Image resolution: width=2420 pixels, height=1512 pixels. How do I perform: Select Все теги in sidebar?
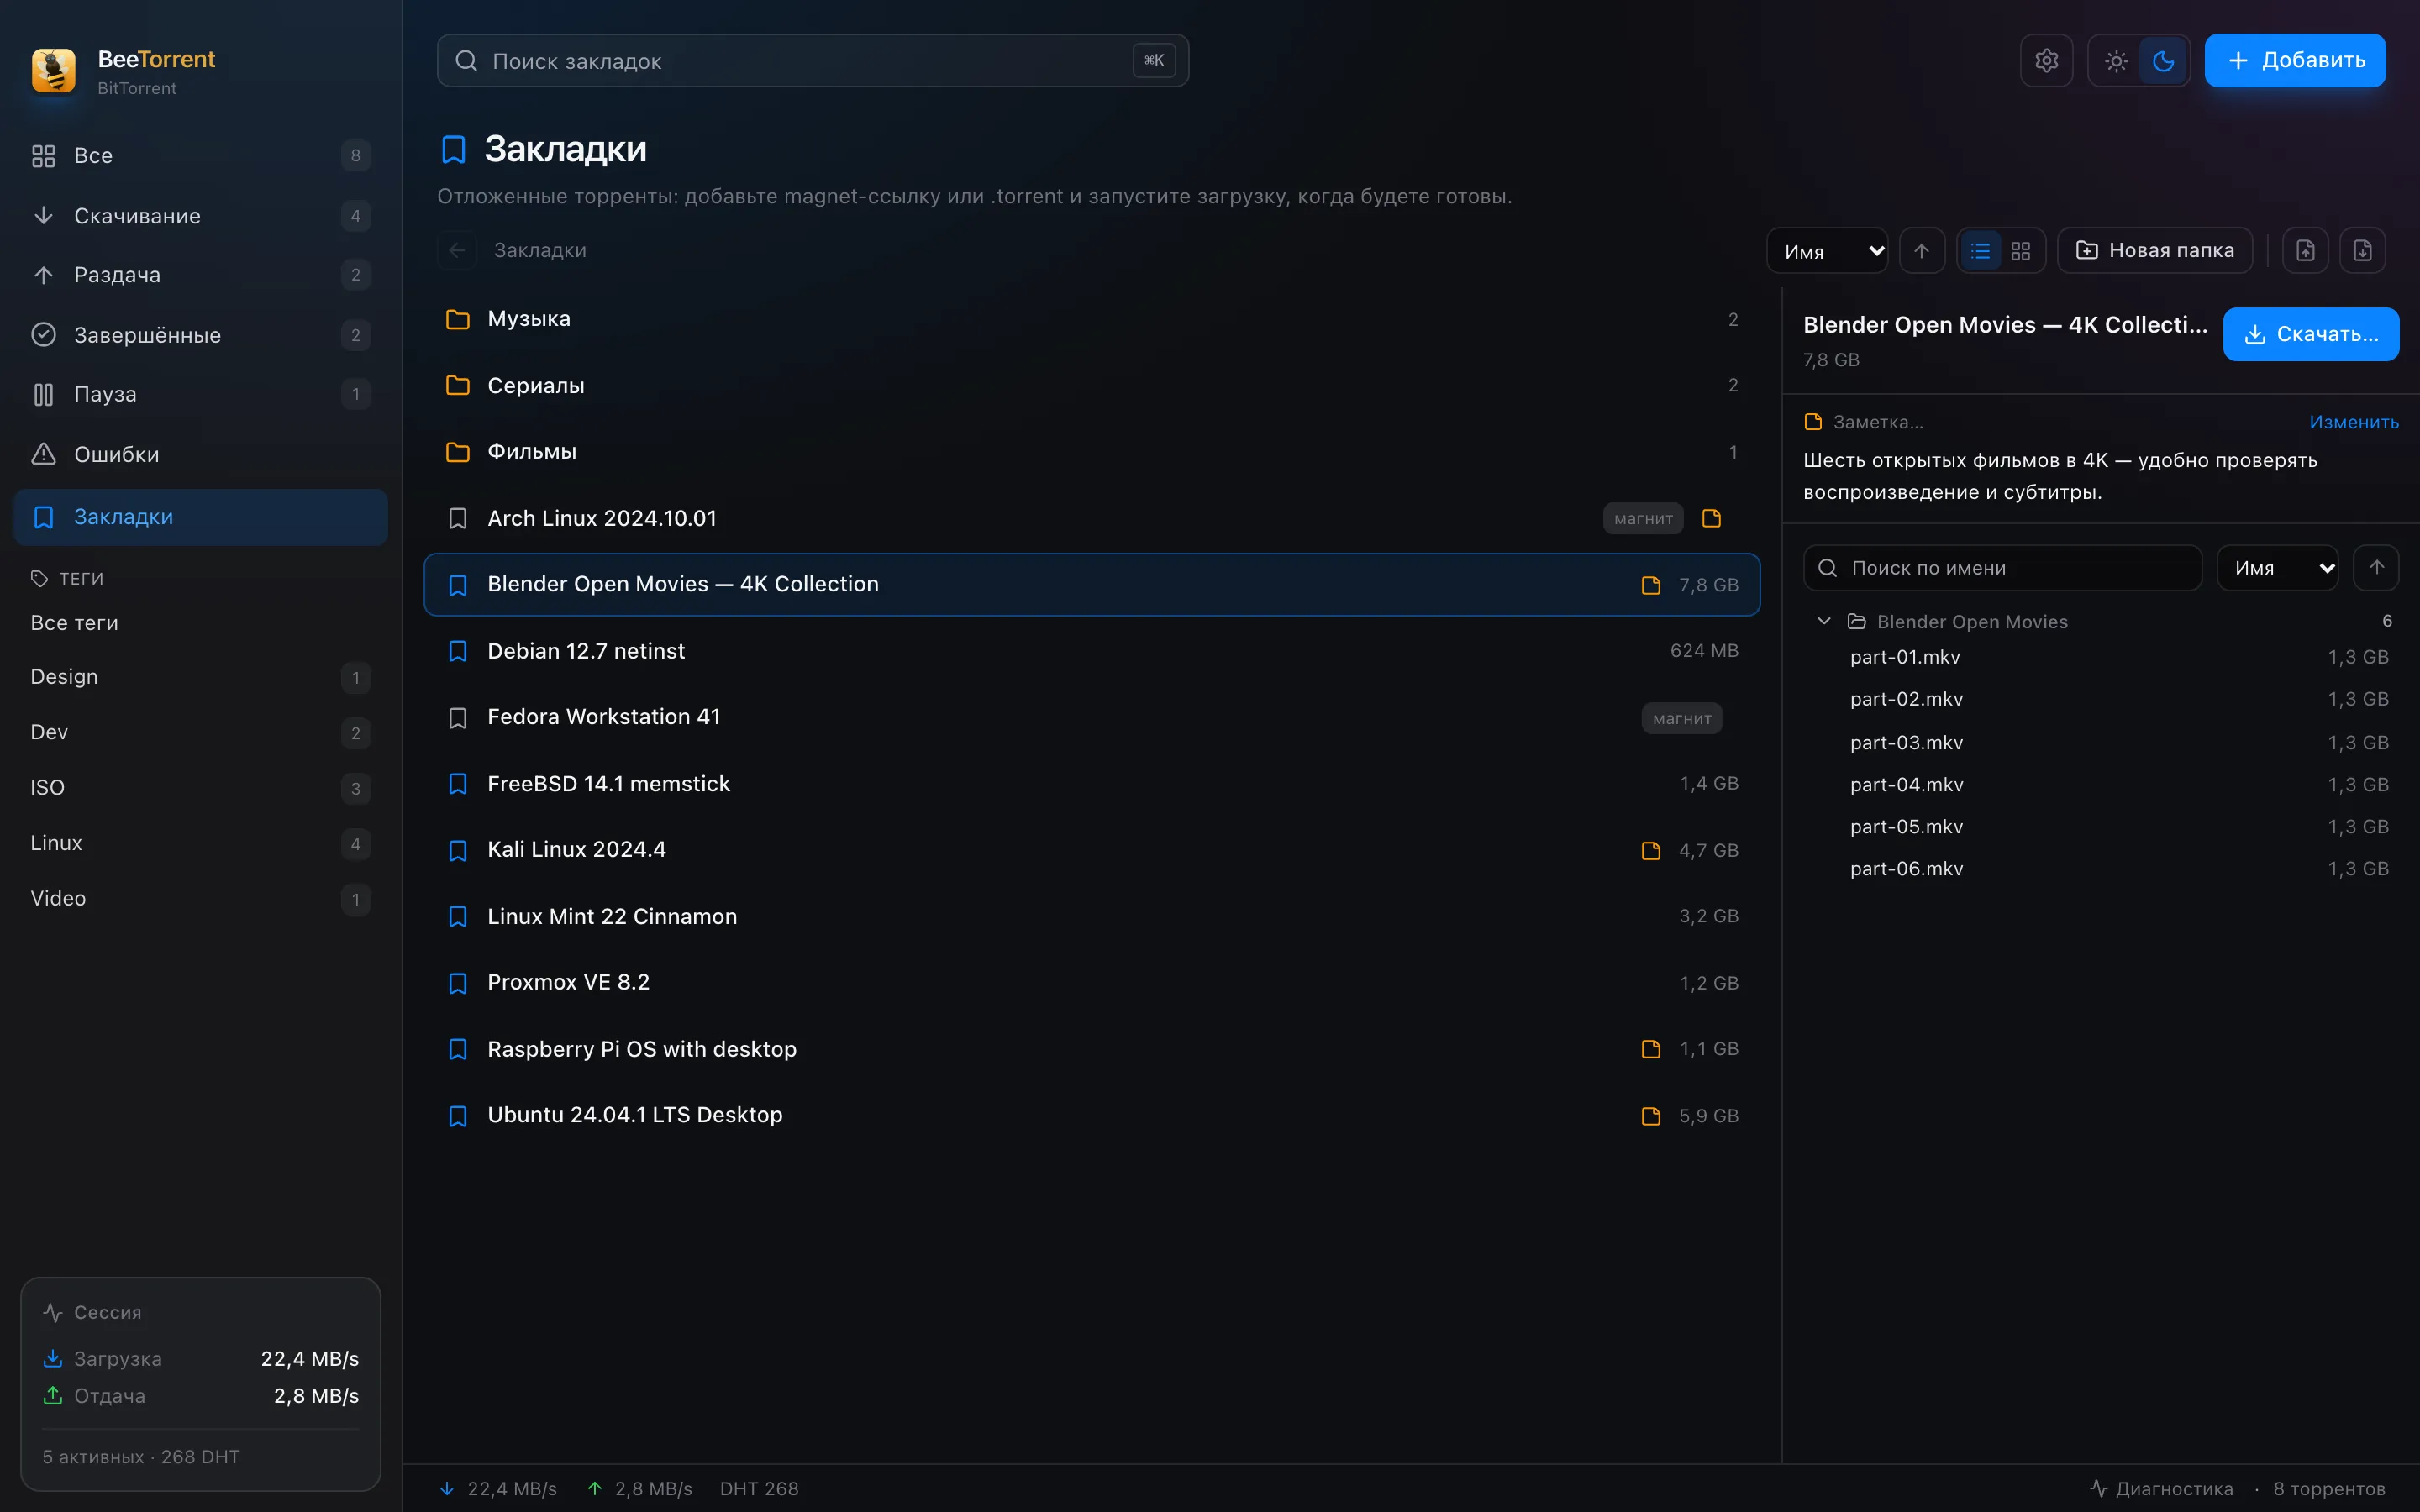201,623
